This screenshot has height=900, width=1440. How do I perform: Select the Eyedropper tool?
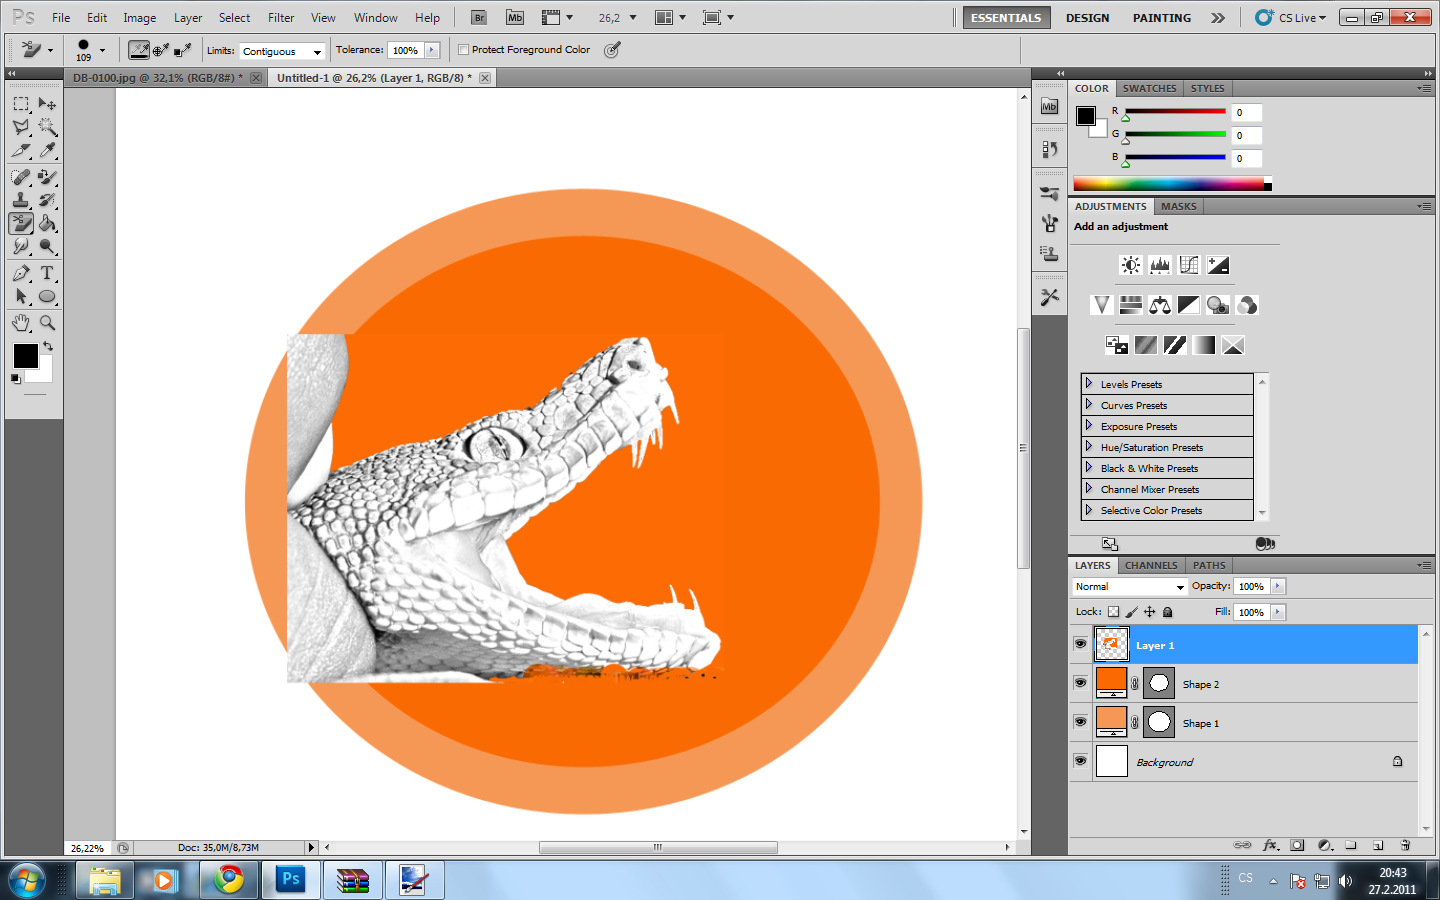pos(47,151)
